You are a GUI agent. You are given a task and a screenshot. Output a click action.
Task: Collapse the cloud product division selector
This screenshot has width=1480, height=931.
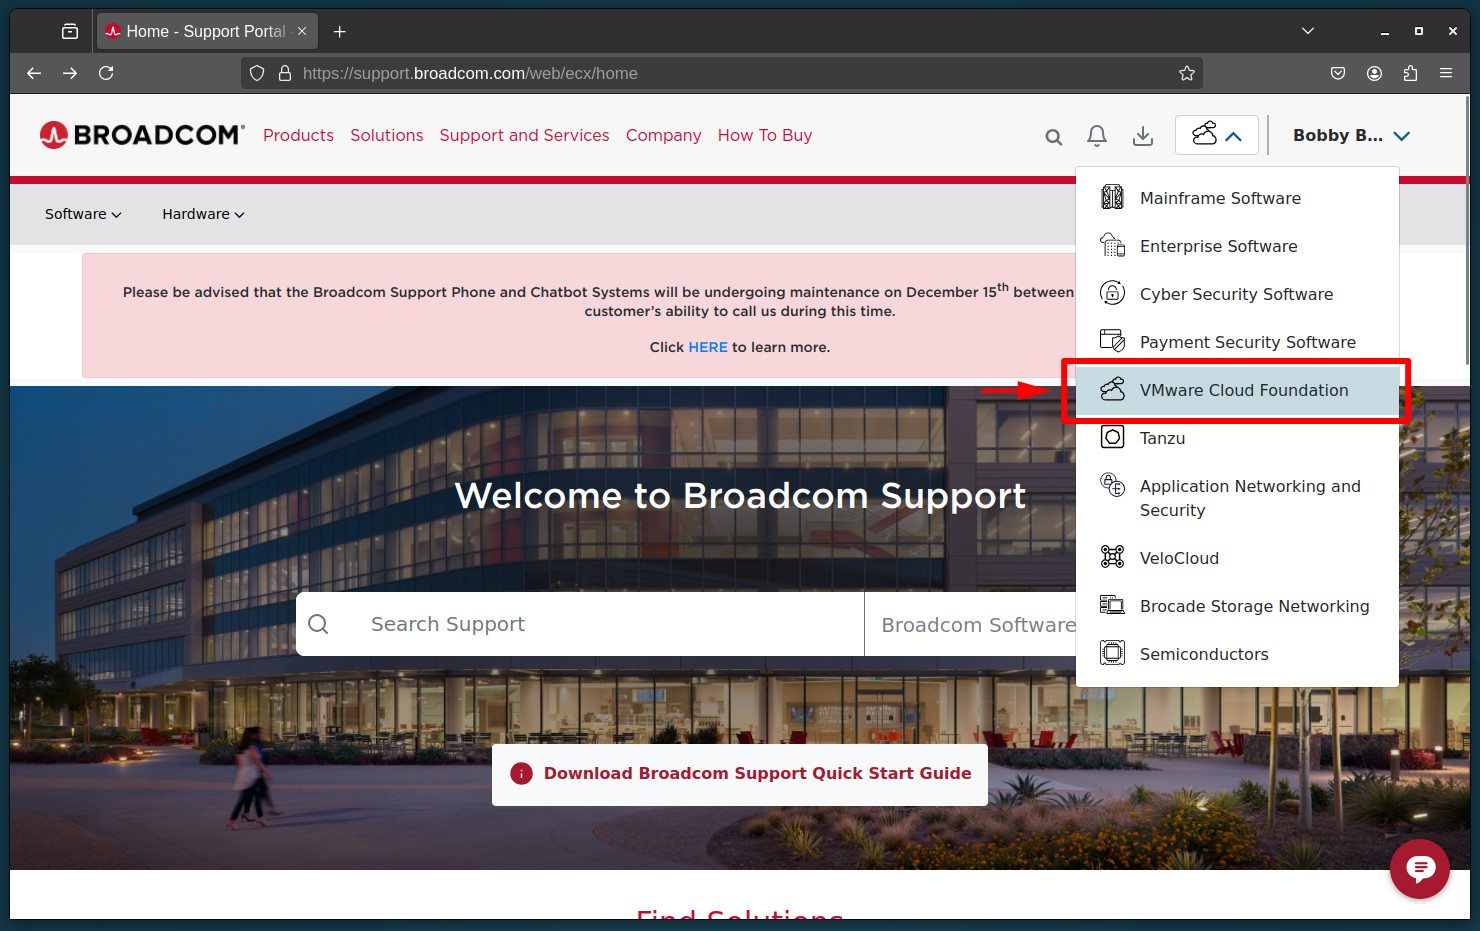pos(1216,135)
